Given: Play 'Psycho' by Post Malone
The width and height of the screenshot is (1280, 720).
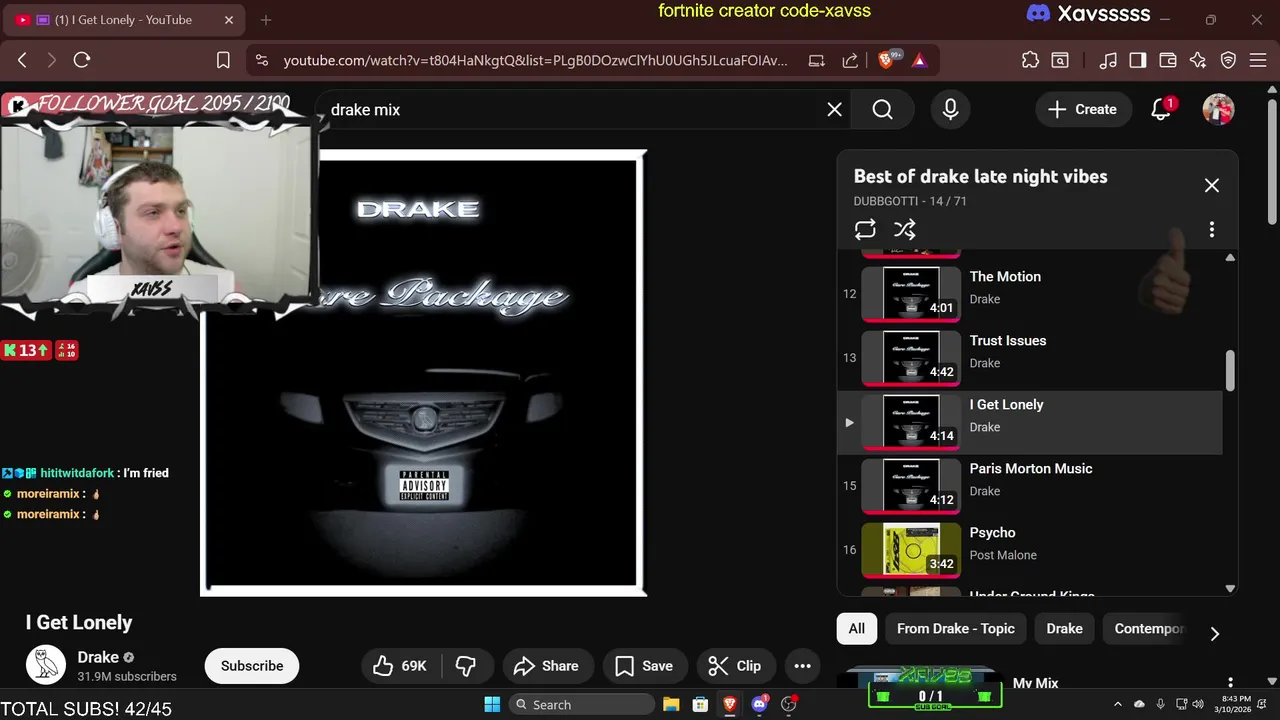Looking at the screenshot, I should (1030, 550).
